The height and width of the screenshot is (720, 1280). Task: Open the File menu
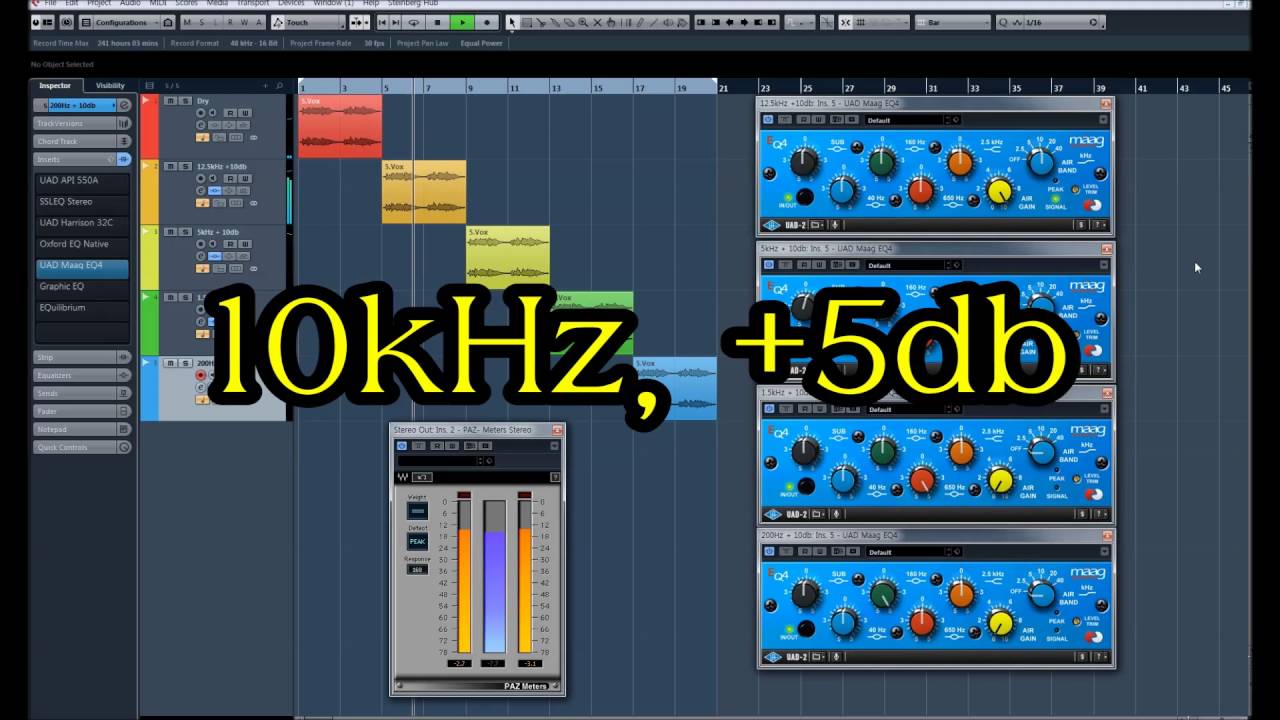50,3
